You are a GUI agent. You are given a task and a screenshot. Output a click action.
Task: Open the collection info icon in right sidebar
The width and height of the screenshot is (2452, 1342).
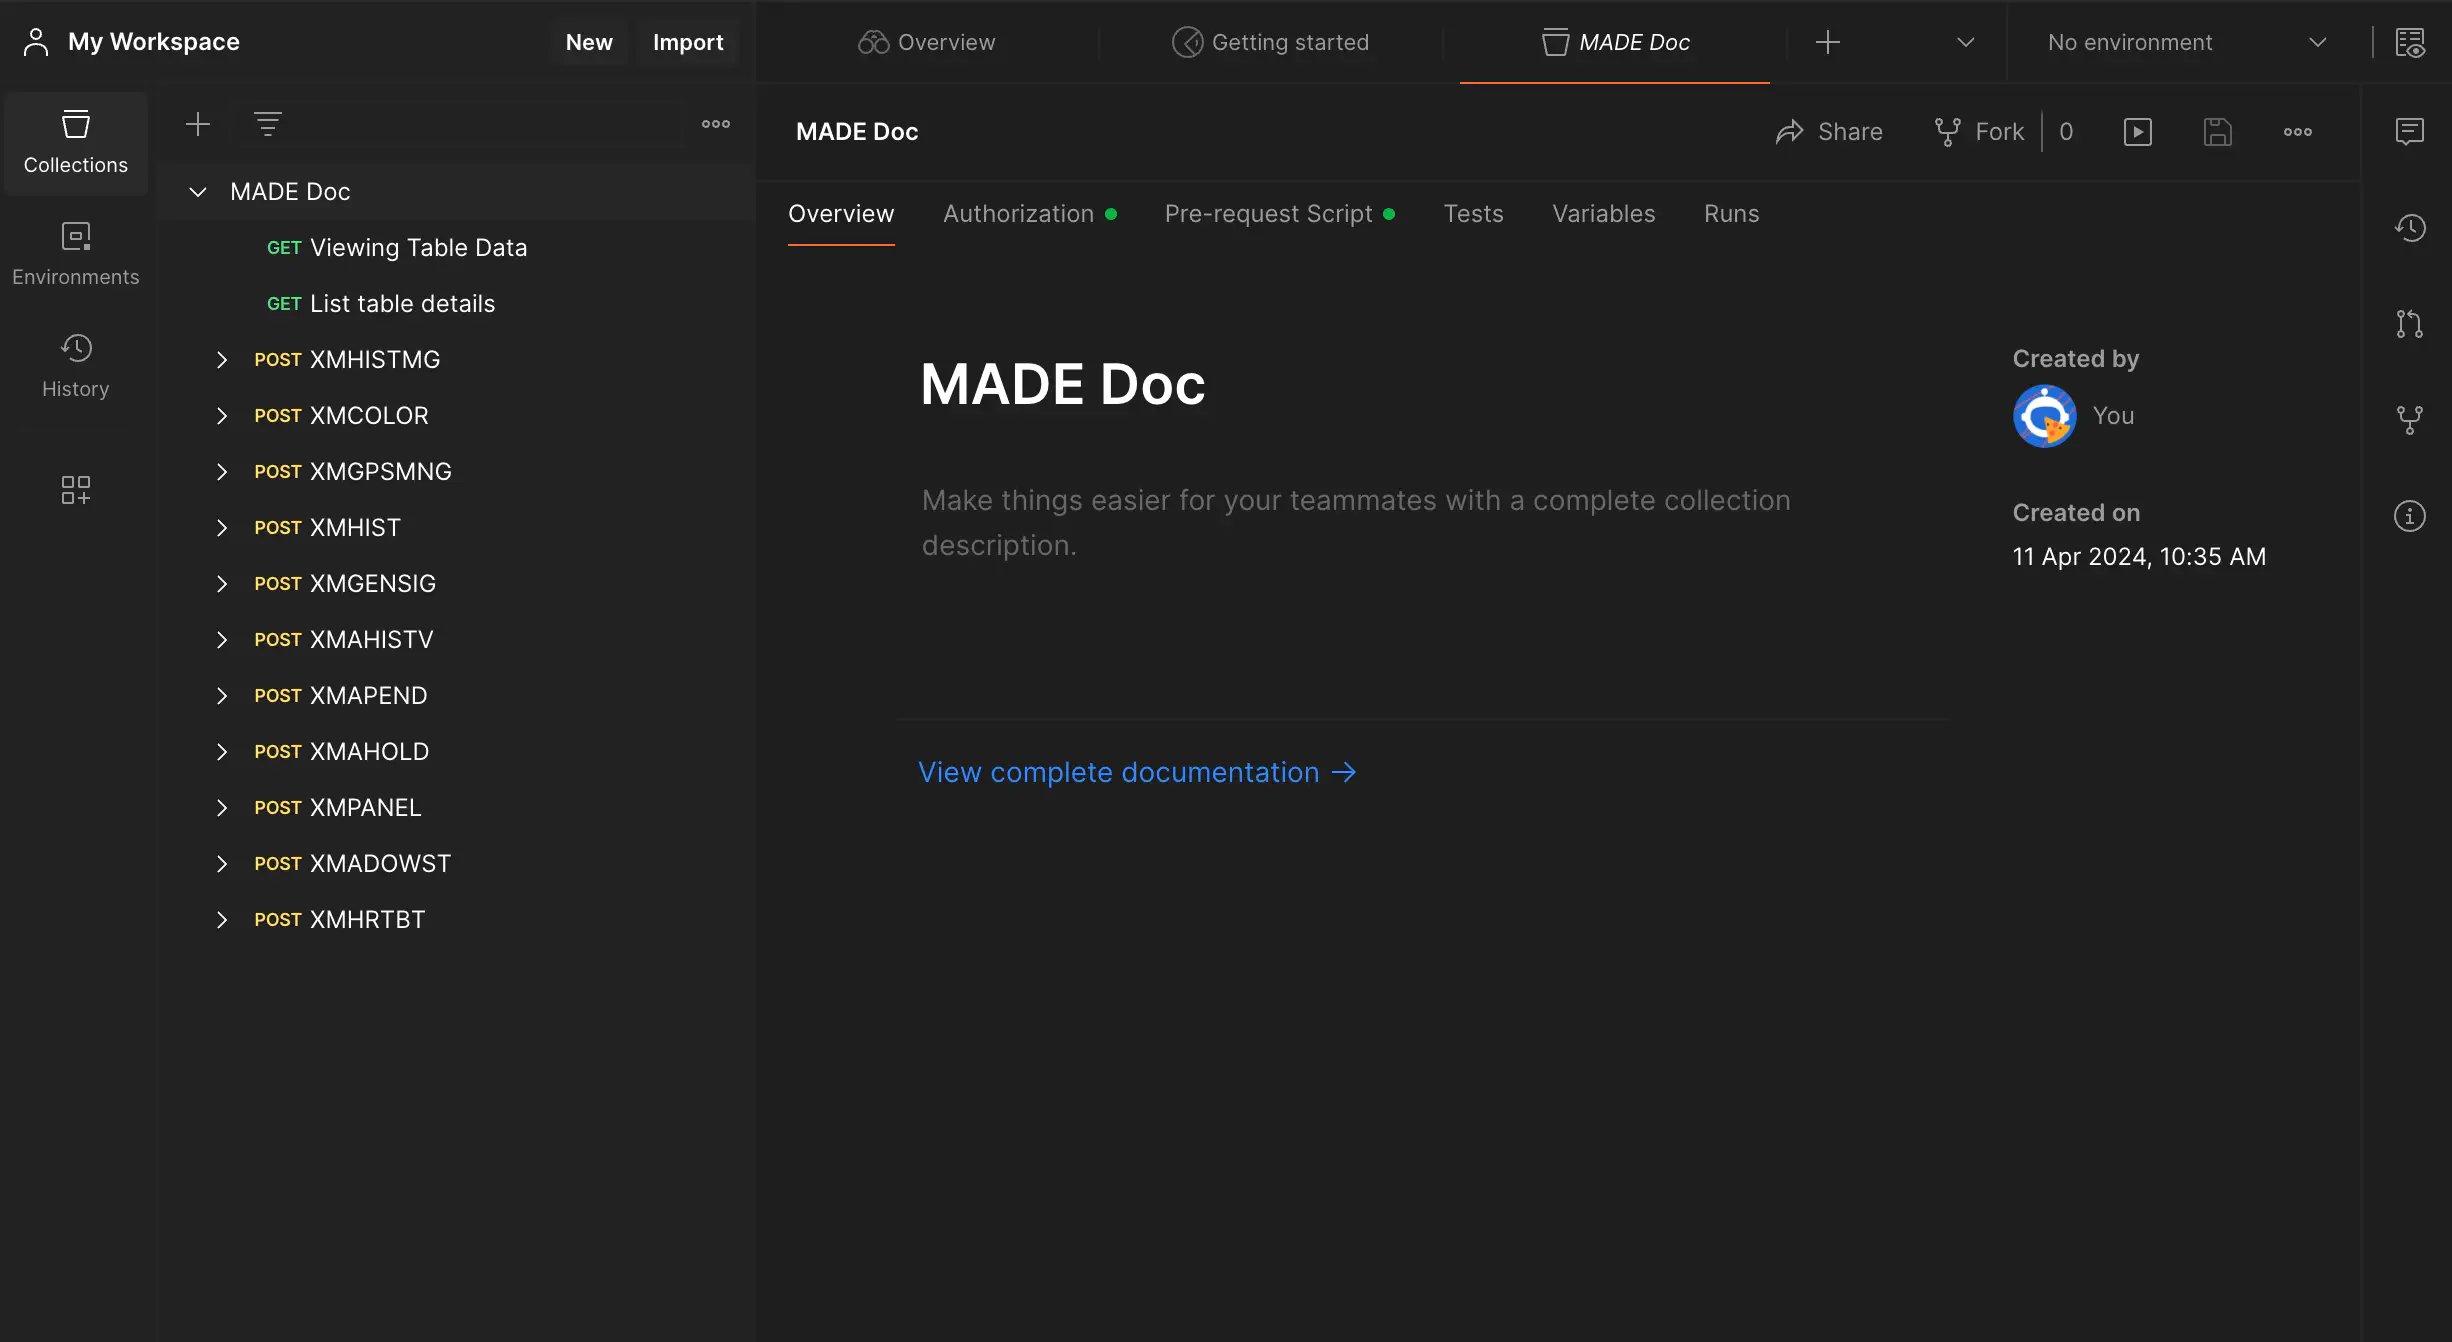click(2410, 516)
